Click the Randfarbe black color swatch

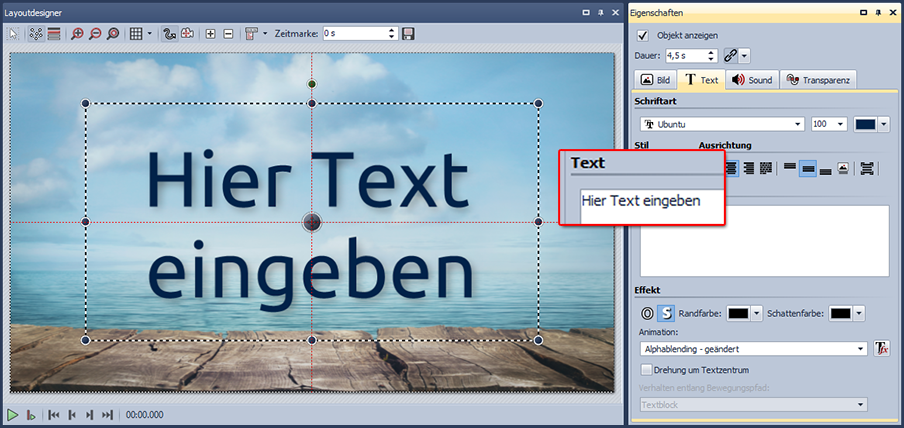[x=738, y=314]
